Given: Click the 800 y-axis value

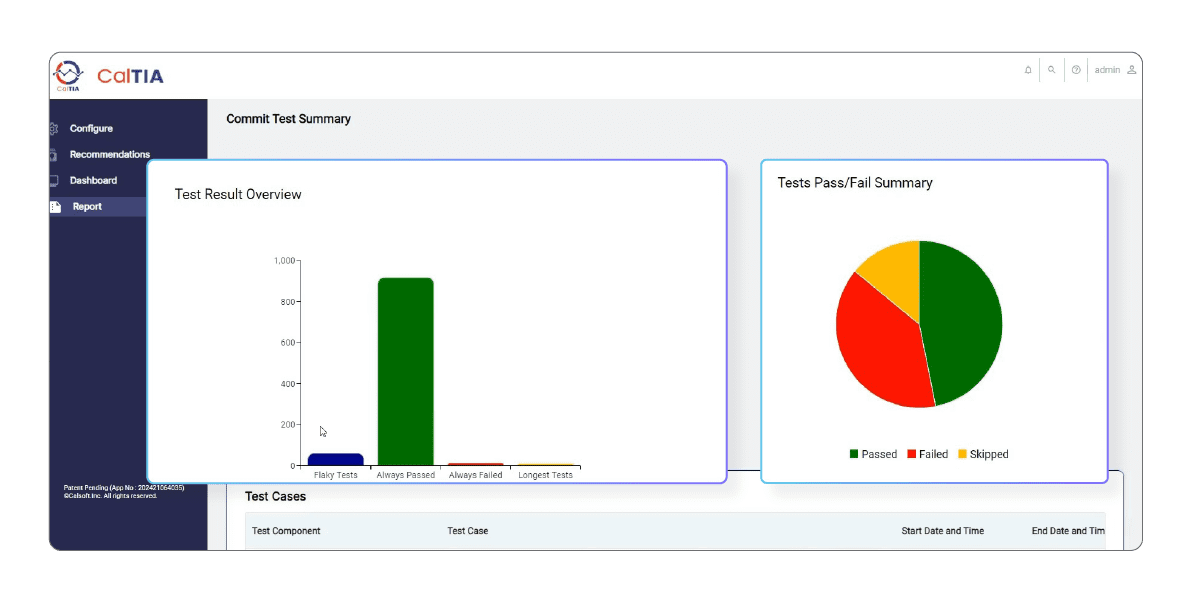Looking at the screenshot, I should (287, 302).
